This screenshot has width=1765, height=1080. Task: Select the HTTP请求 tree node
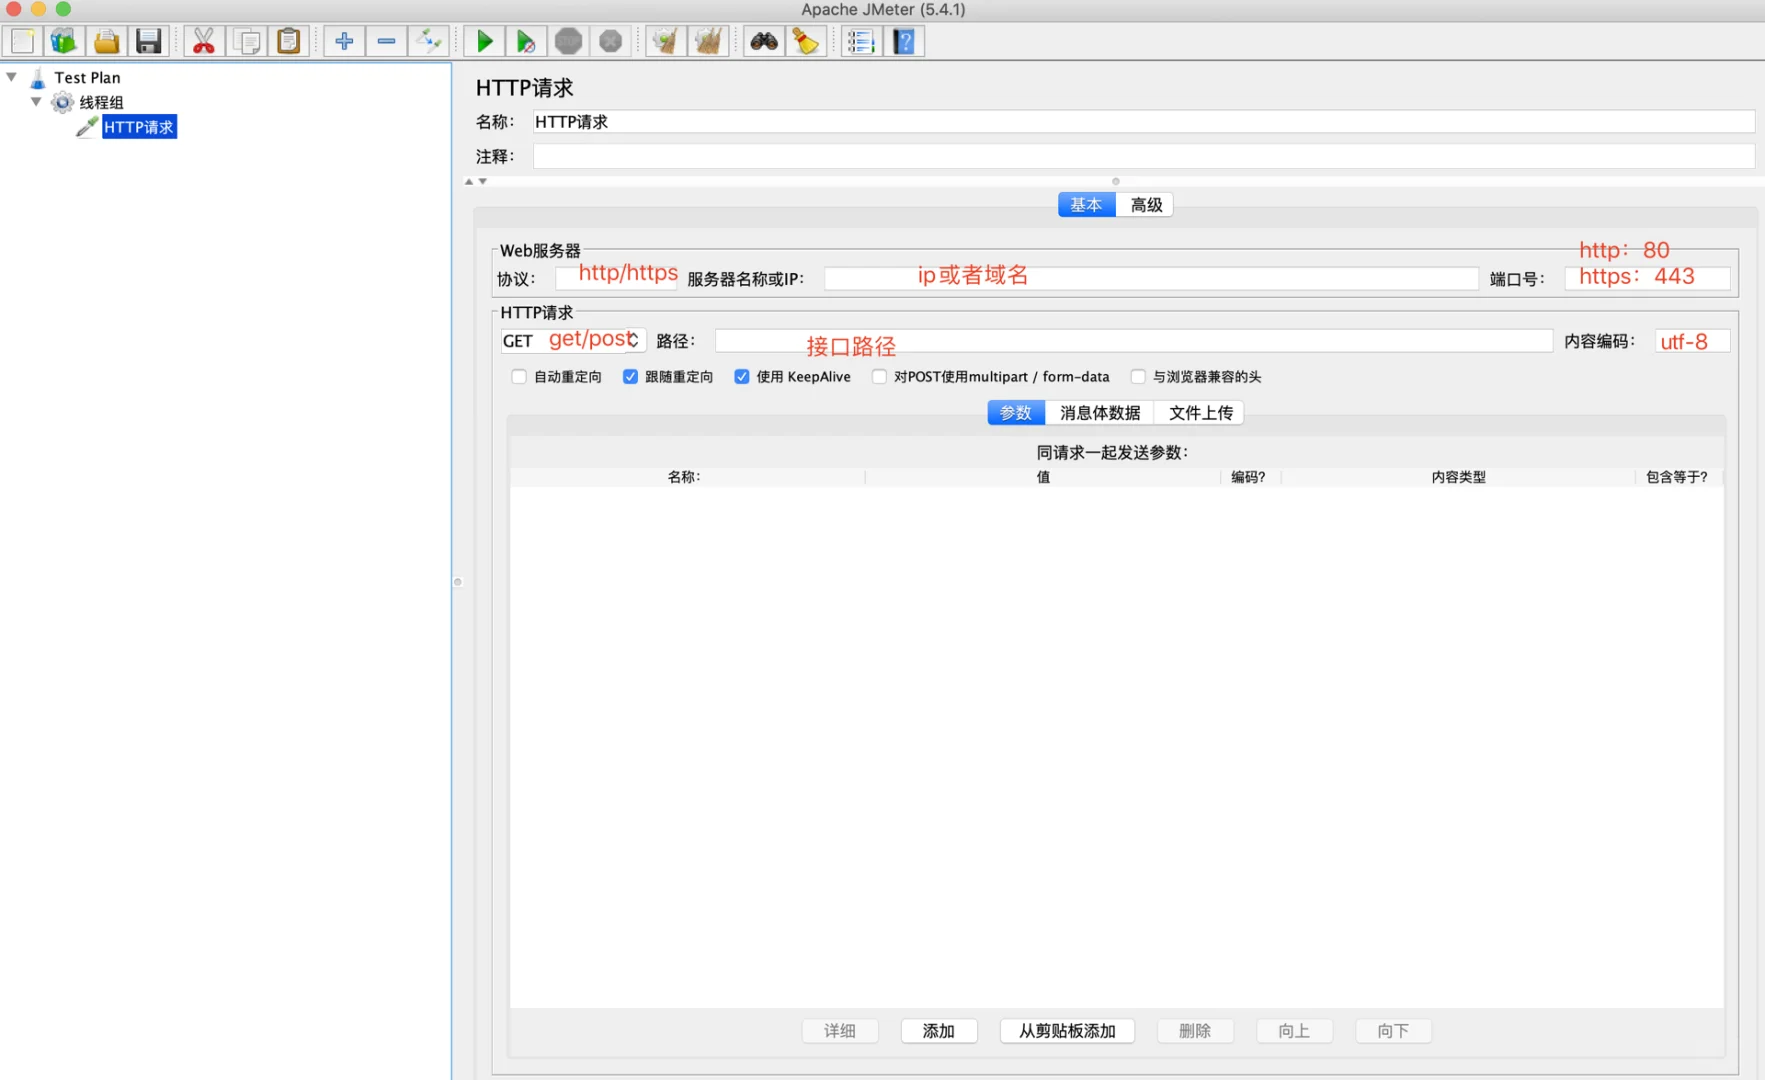139,127
